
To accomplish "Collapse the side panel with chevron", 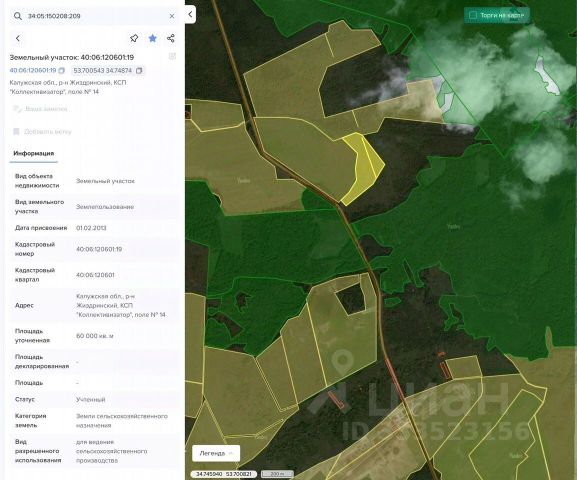I will (190, 15).
